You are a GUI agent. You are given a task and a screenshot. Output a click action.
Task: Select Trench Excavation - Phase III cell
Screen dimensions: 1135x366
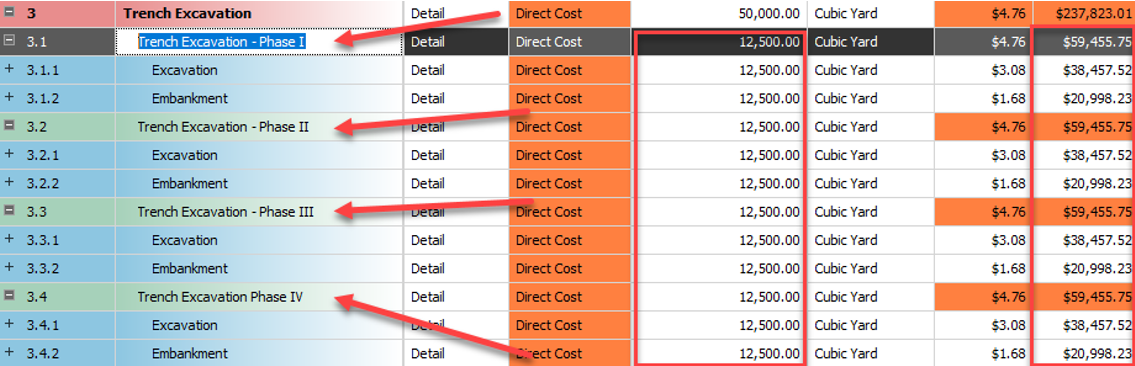pyautogui.click(x=259, y=212)
